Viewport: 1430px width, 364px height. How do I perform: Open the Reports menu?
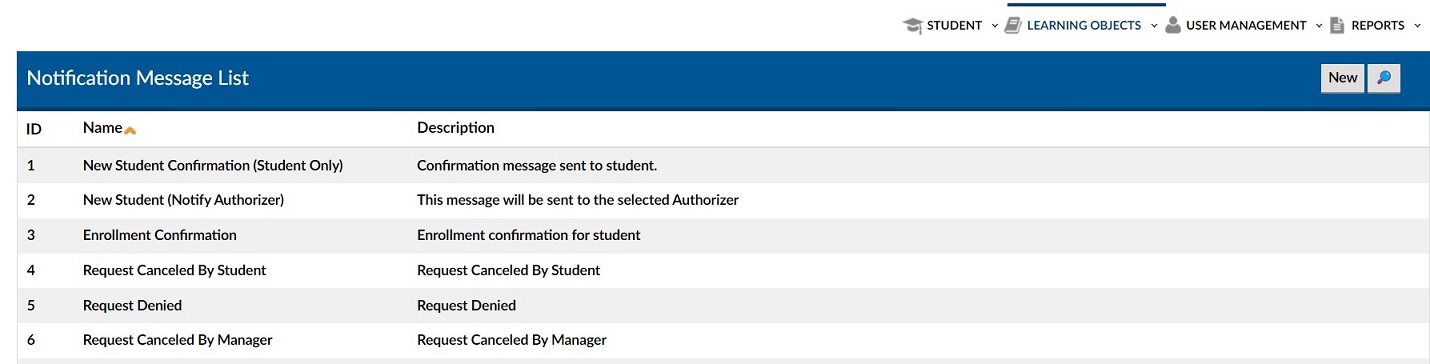1378,26
